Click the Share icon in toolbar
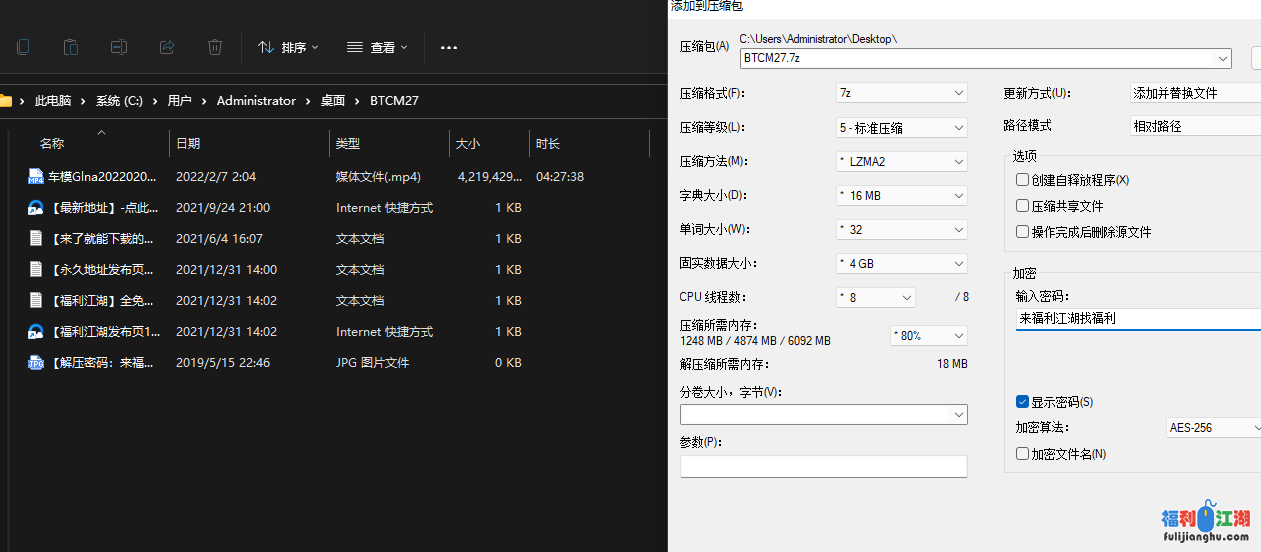Image resolution: width=1261 pixels, height=552 pixels. point(167,47)
